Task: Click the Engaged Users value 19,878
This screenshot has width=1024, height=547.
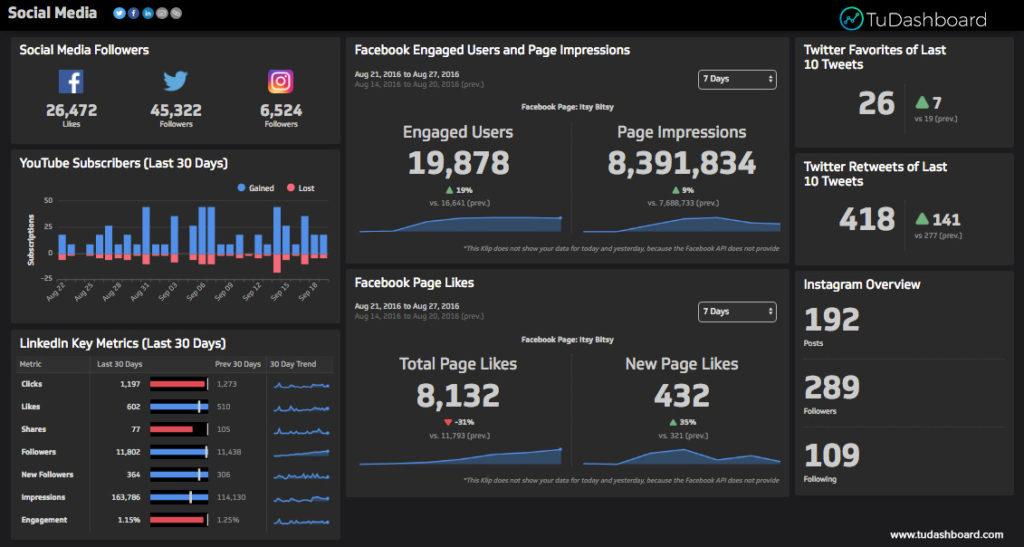Action: pos(458,163)
